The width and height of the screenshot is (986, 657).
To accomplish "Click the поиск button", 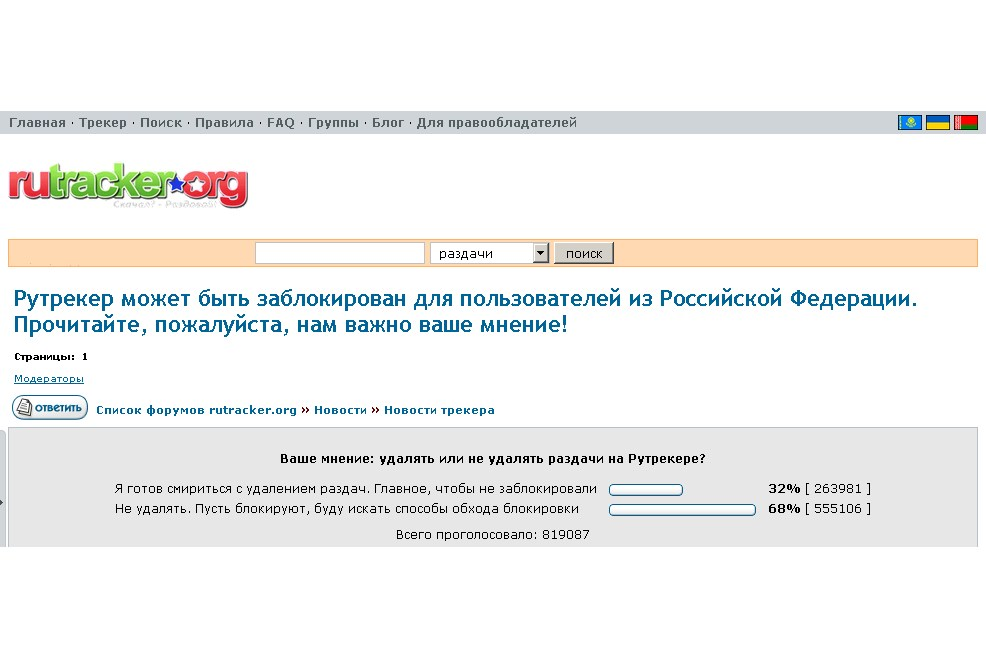I will [x=584, y=253].
